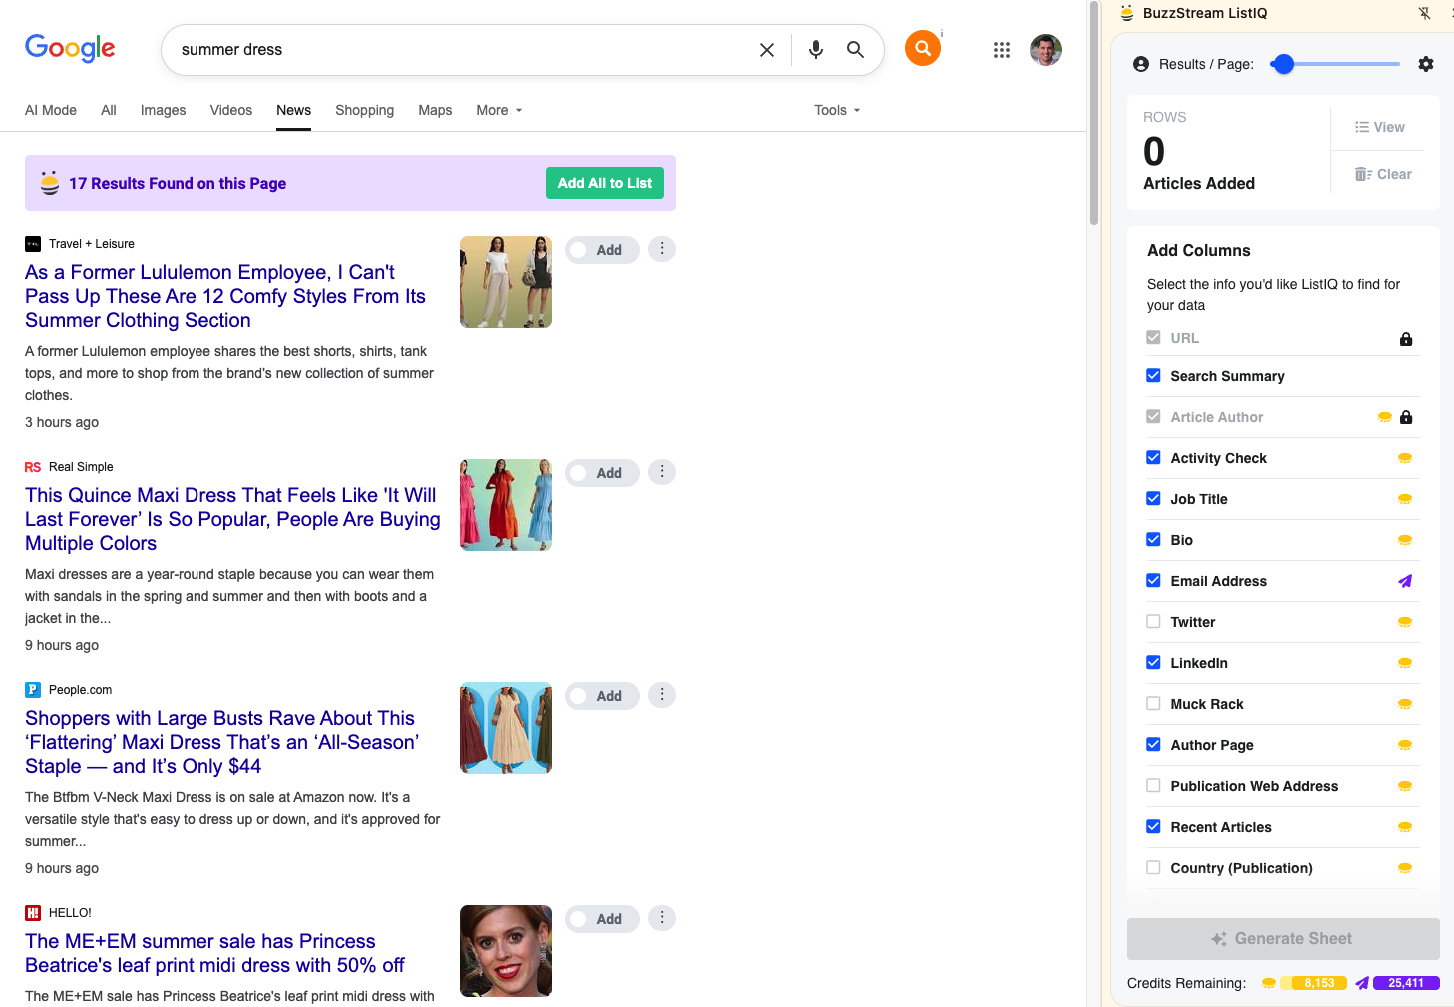Switch to the Shopping tab

point(364,110)
